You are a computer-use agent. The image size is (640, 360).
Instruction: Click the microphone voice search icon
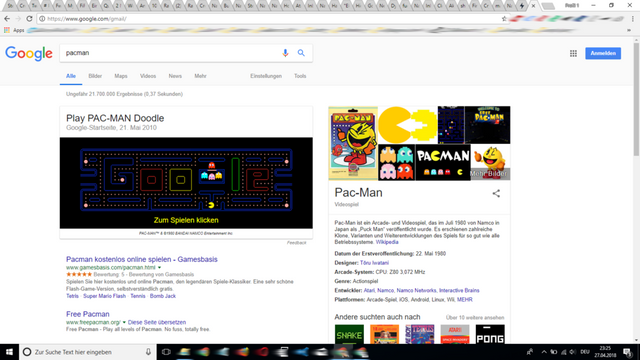click(x=285, y=53)
